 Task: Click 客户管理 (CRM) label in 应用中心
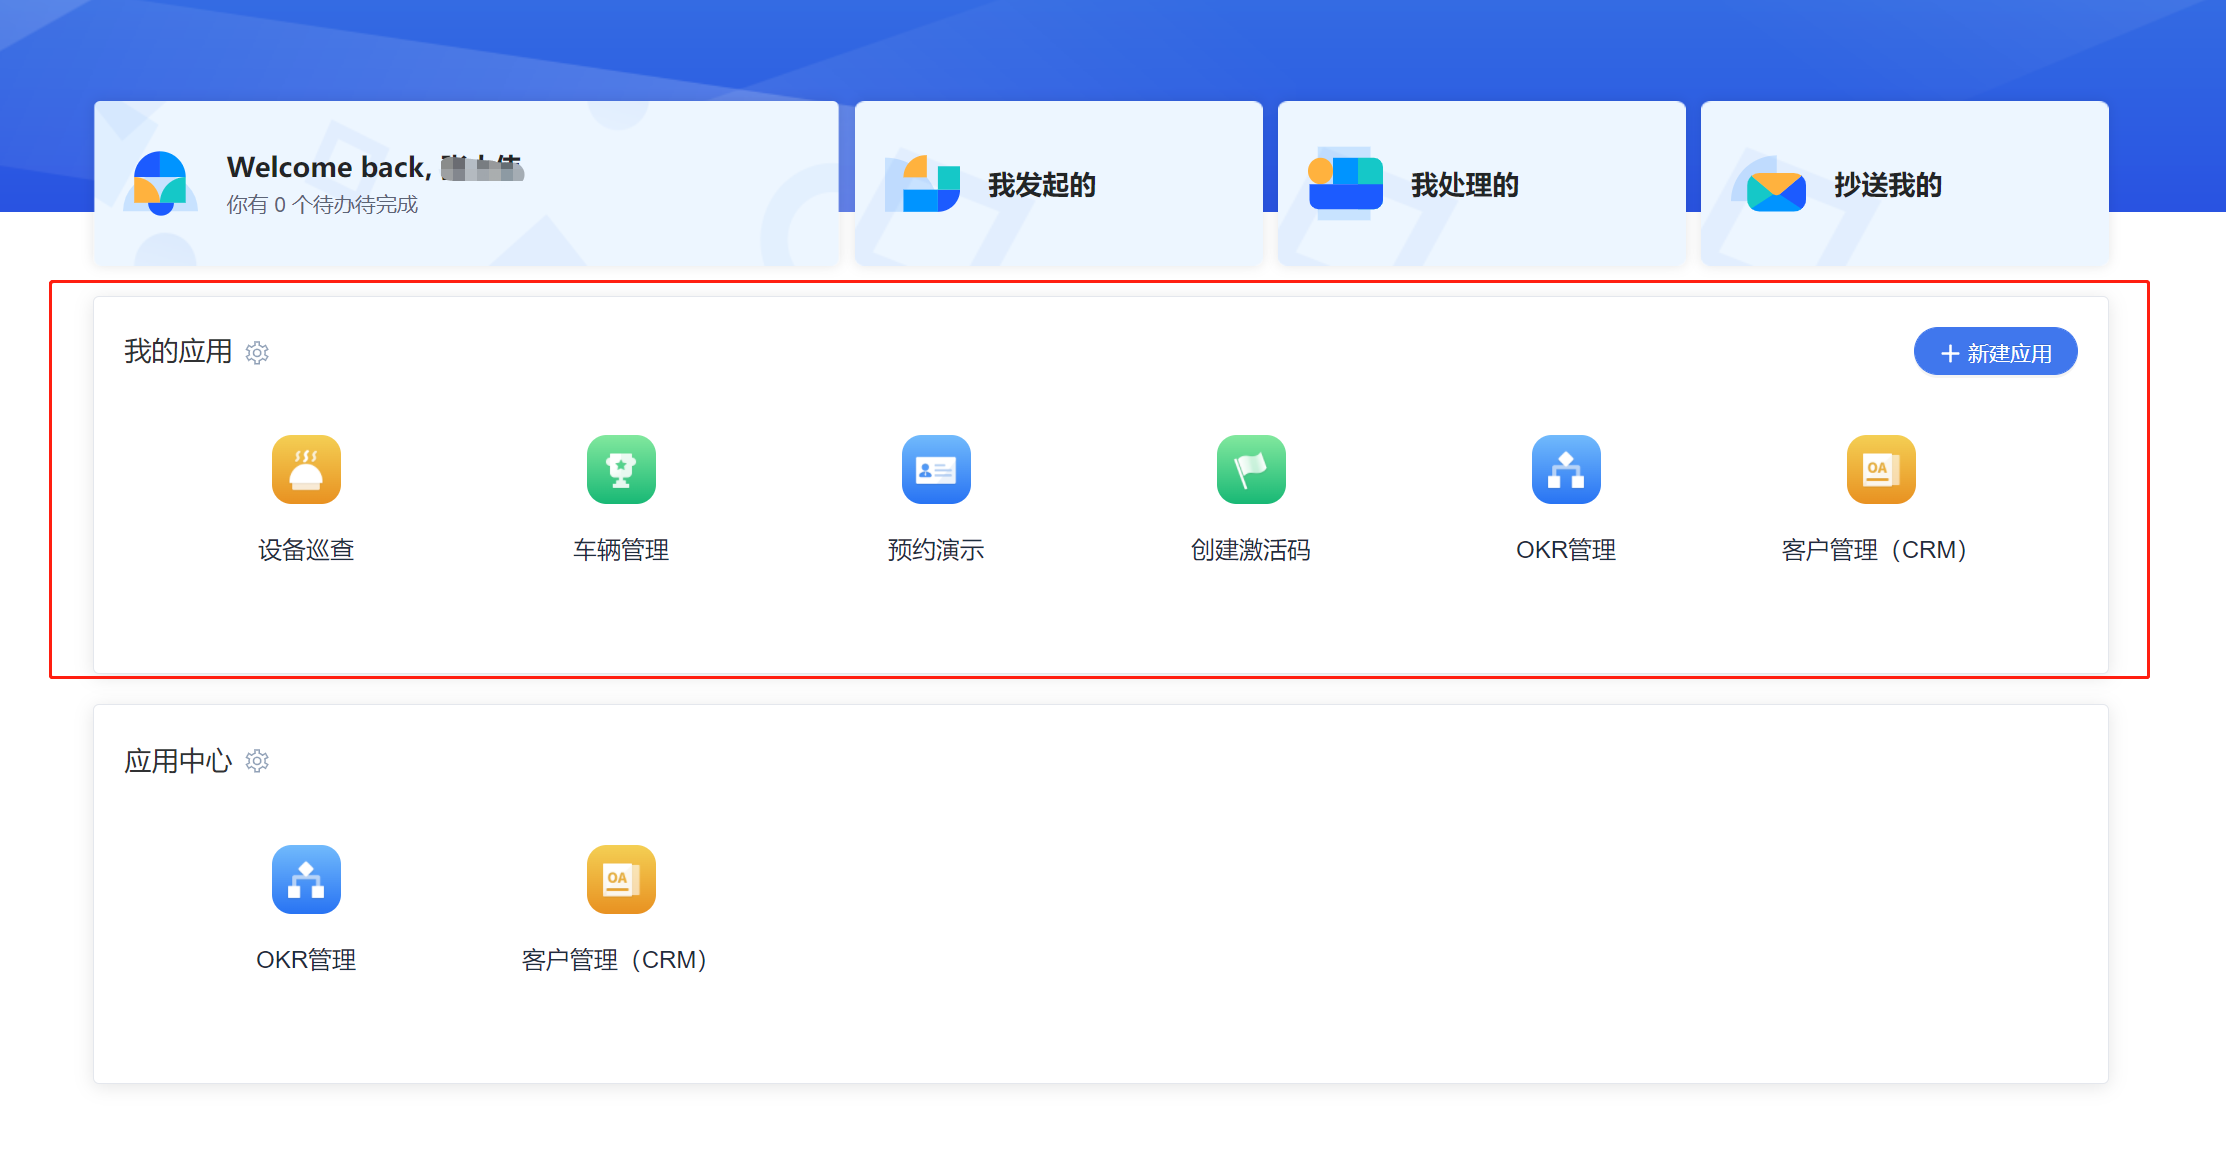(614, 960)
